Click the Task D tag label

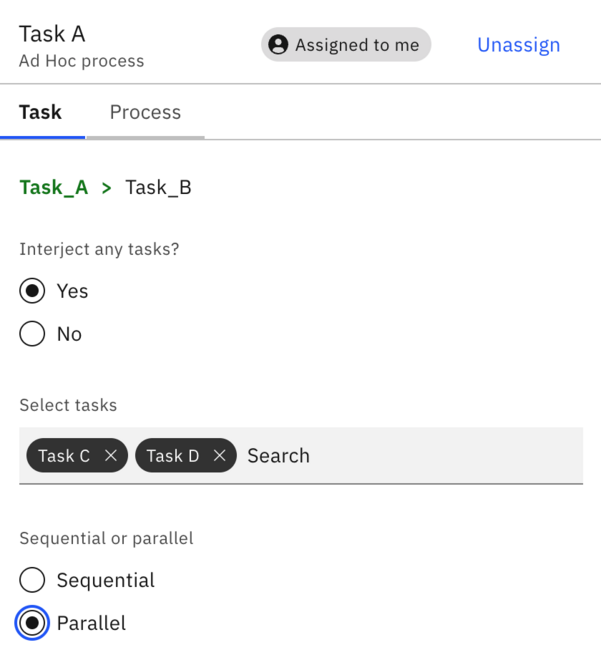173,456
